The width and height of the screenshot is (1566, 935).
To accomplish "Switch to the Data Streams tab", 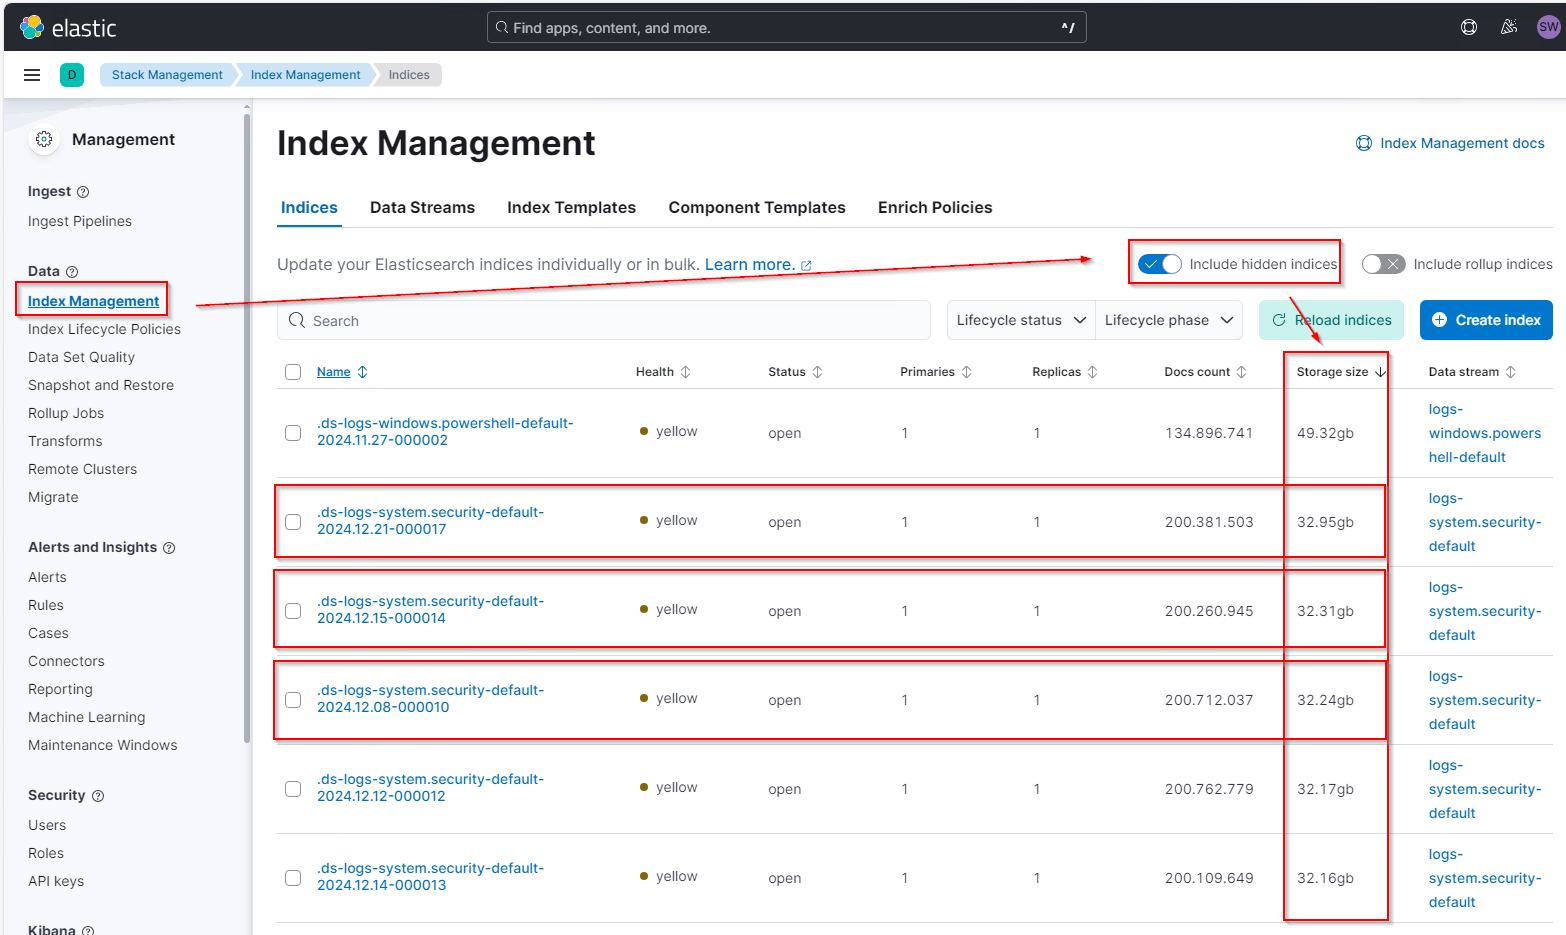I will pos(422,208).
